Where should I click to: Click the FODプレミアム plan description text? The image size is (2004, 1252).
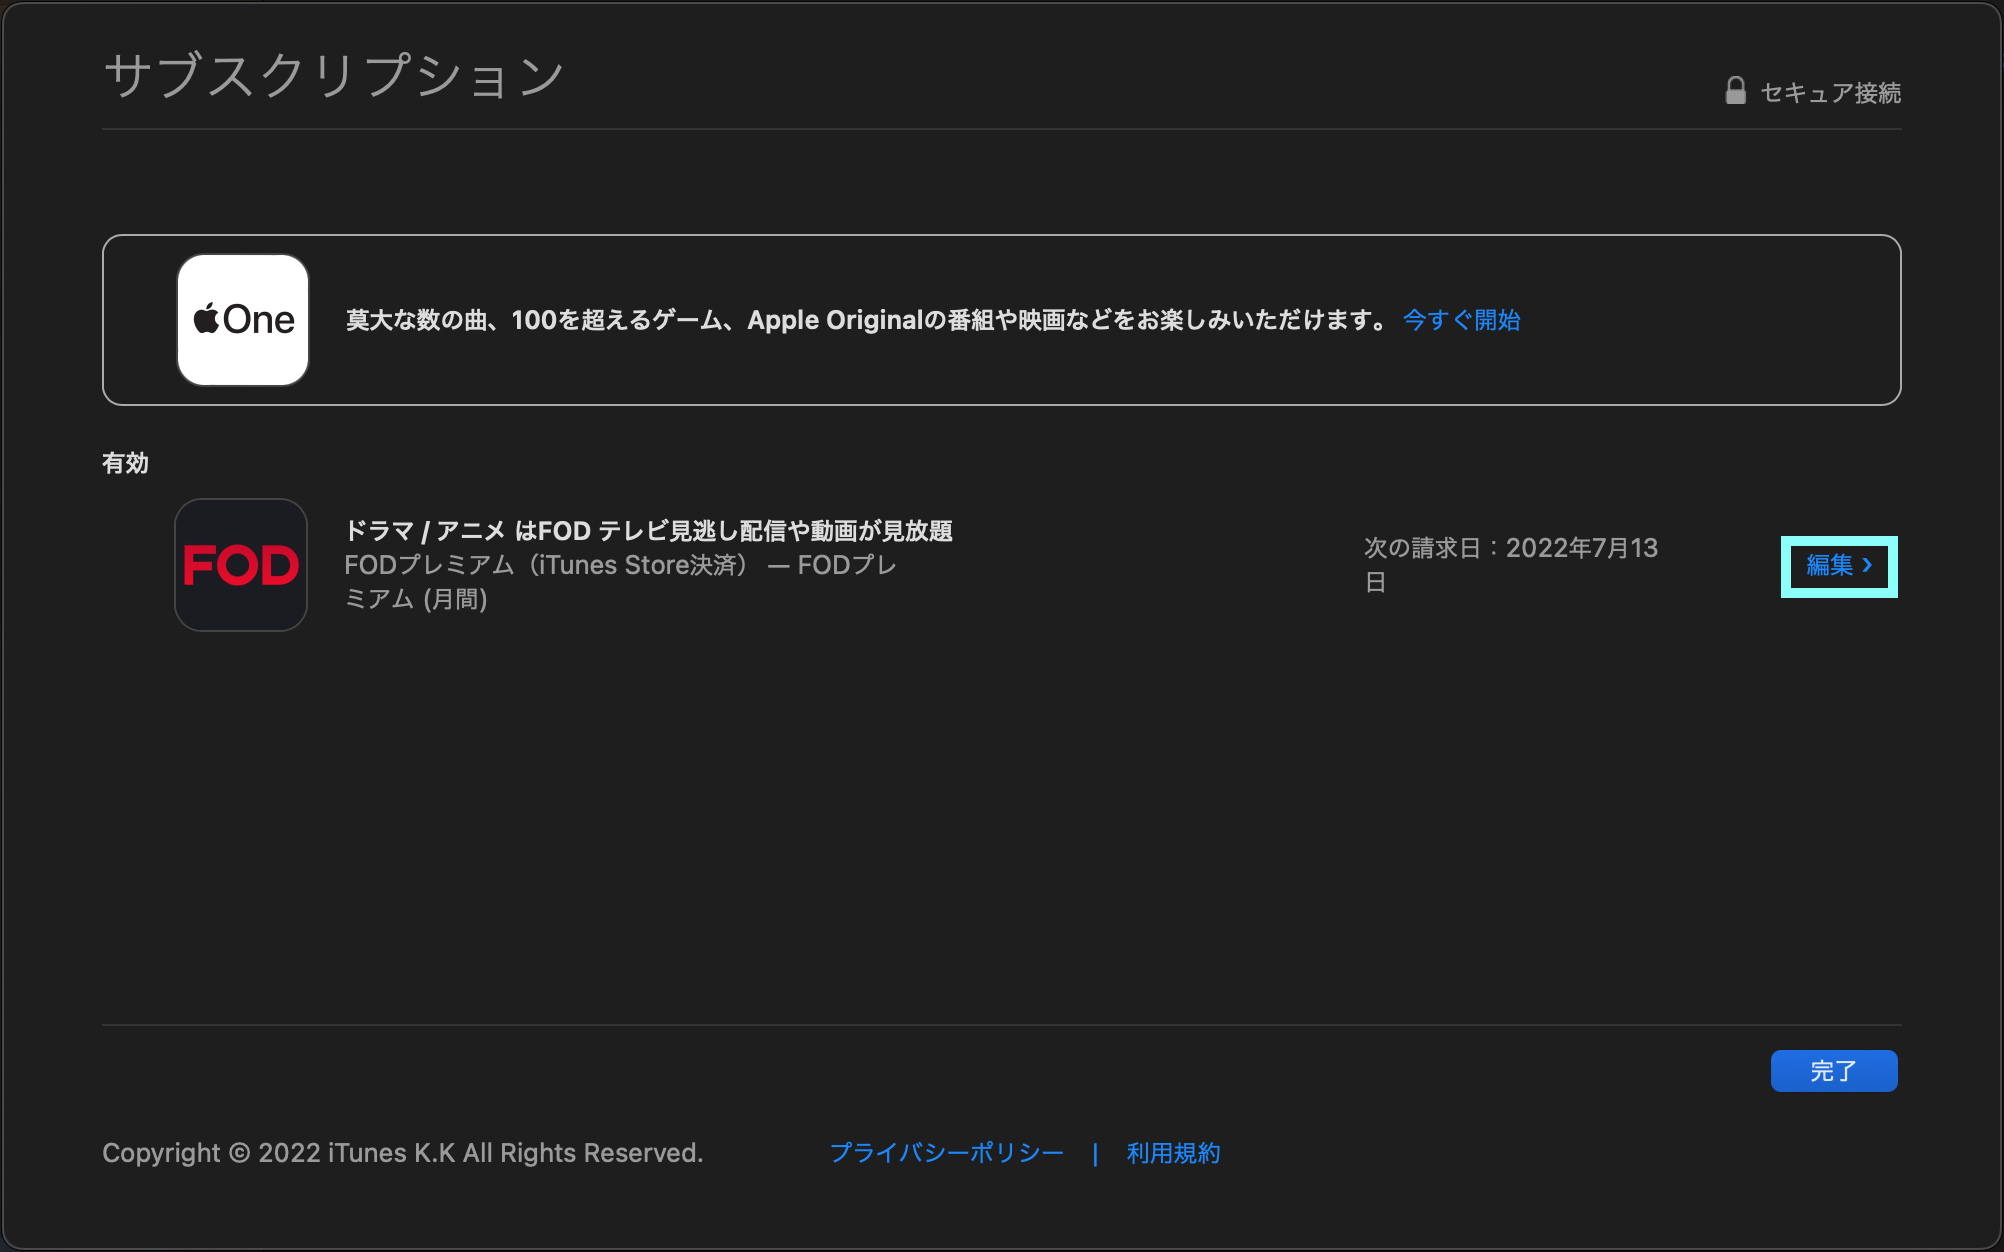point(620,582)
